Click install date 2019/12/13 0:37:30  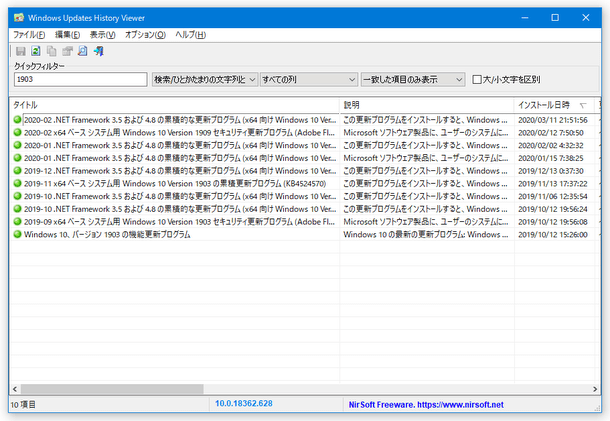551,170
